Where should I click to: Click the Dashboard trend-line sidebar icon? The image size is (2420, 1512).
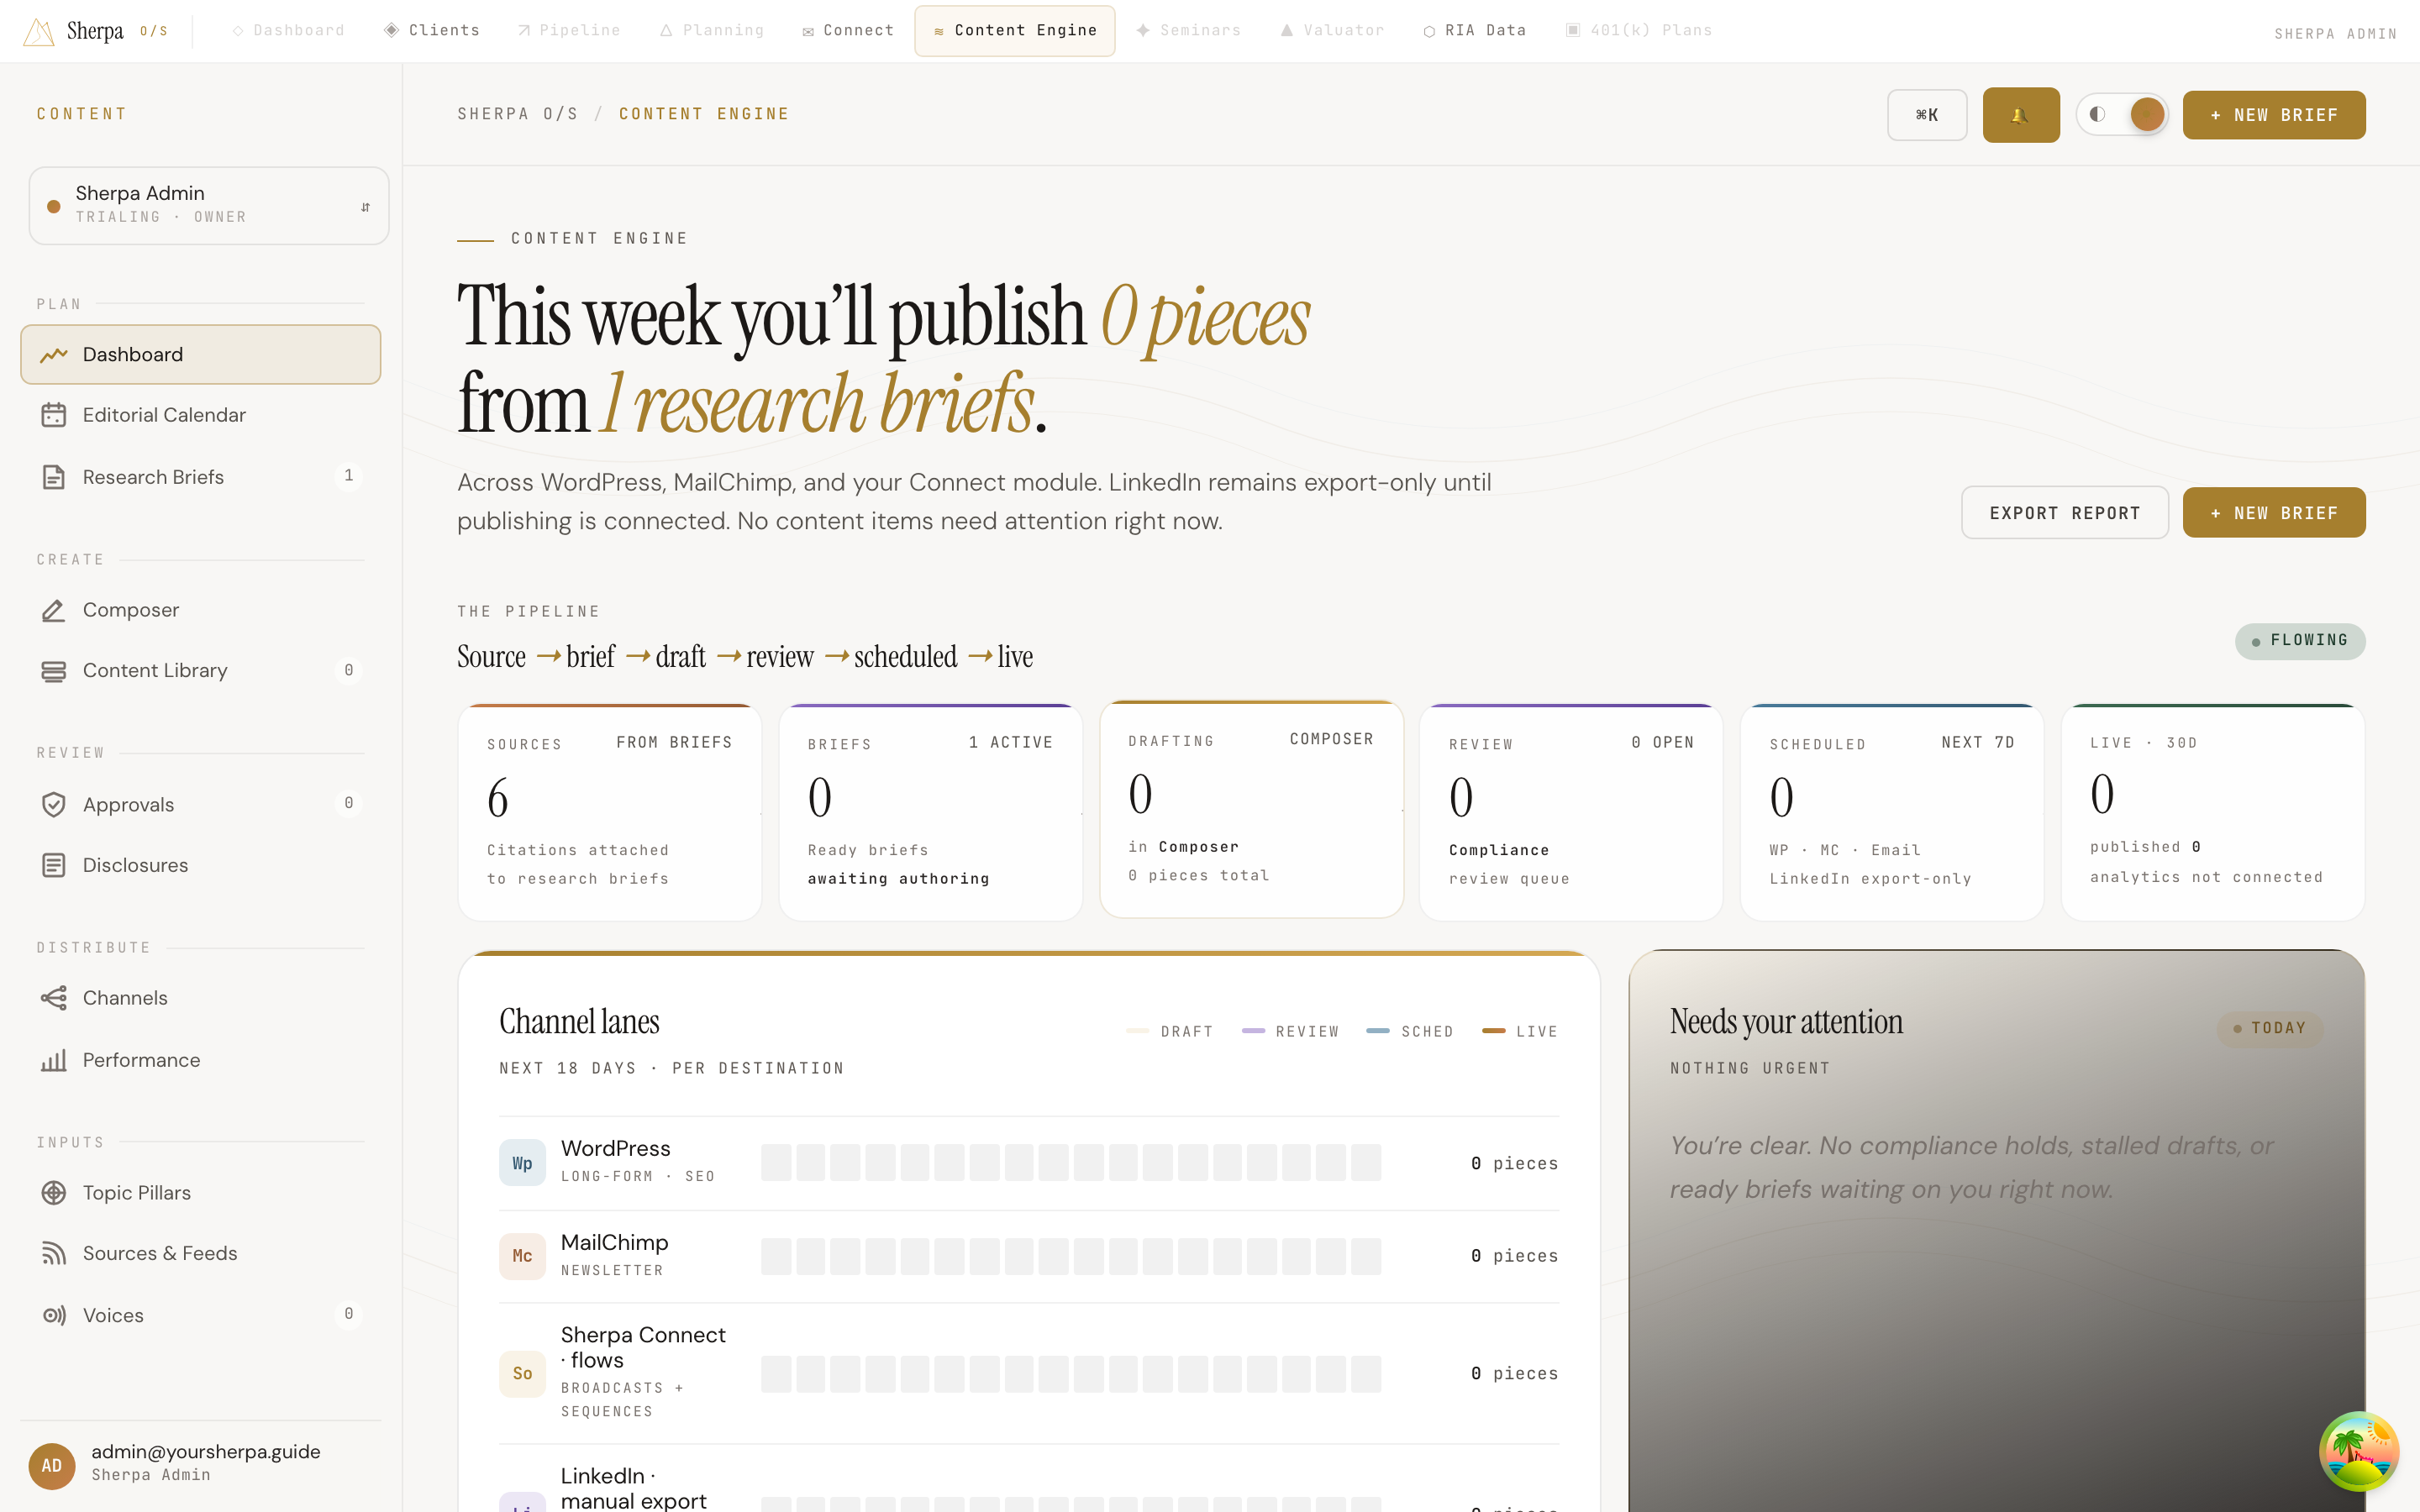click(54, 355)
